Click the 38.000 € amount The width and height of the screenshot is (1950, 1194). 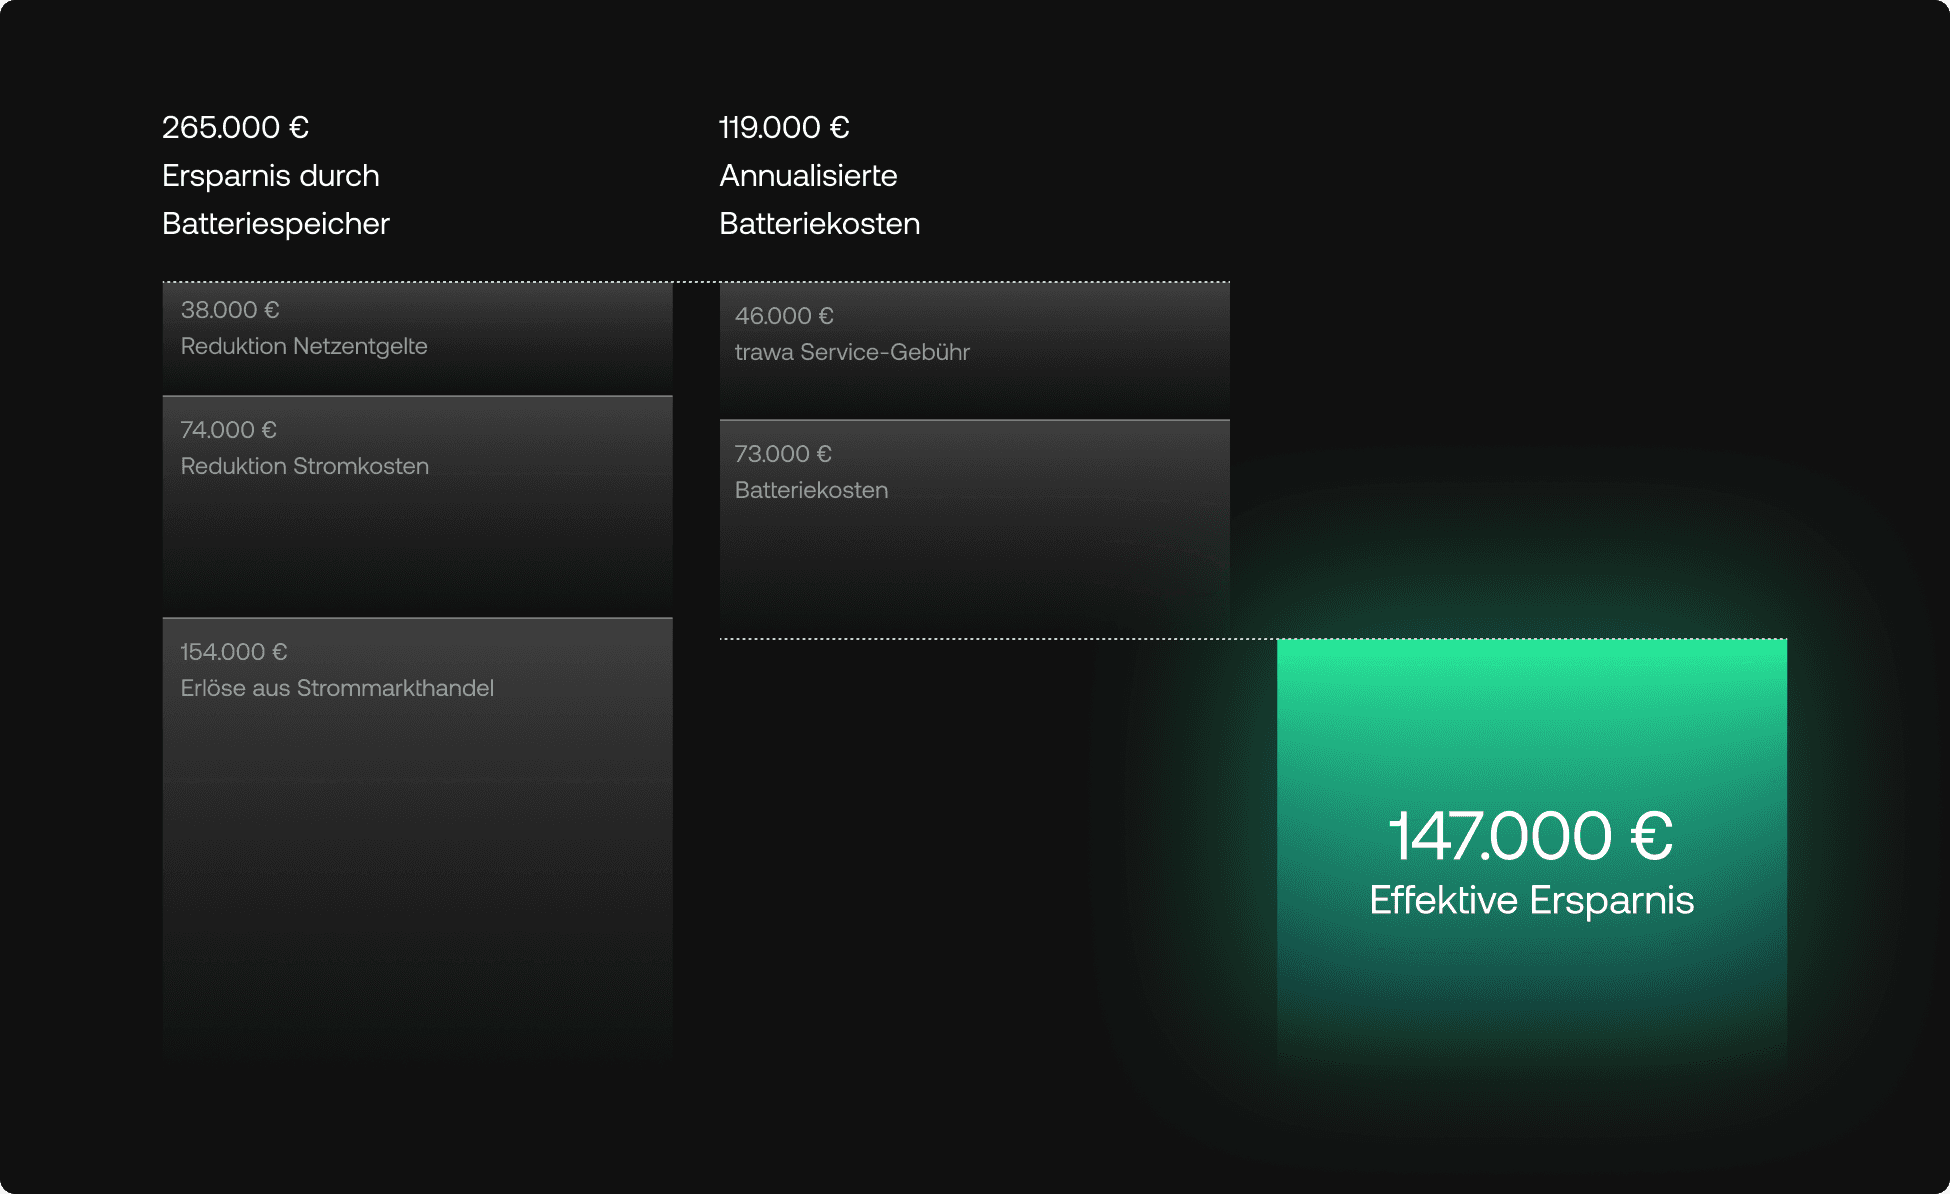tap(230, 310)
